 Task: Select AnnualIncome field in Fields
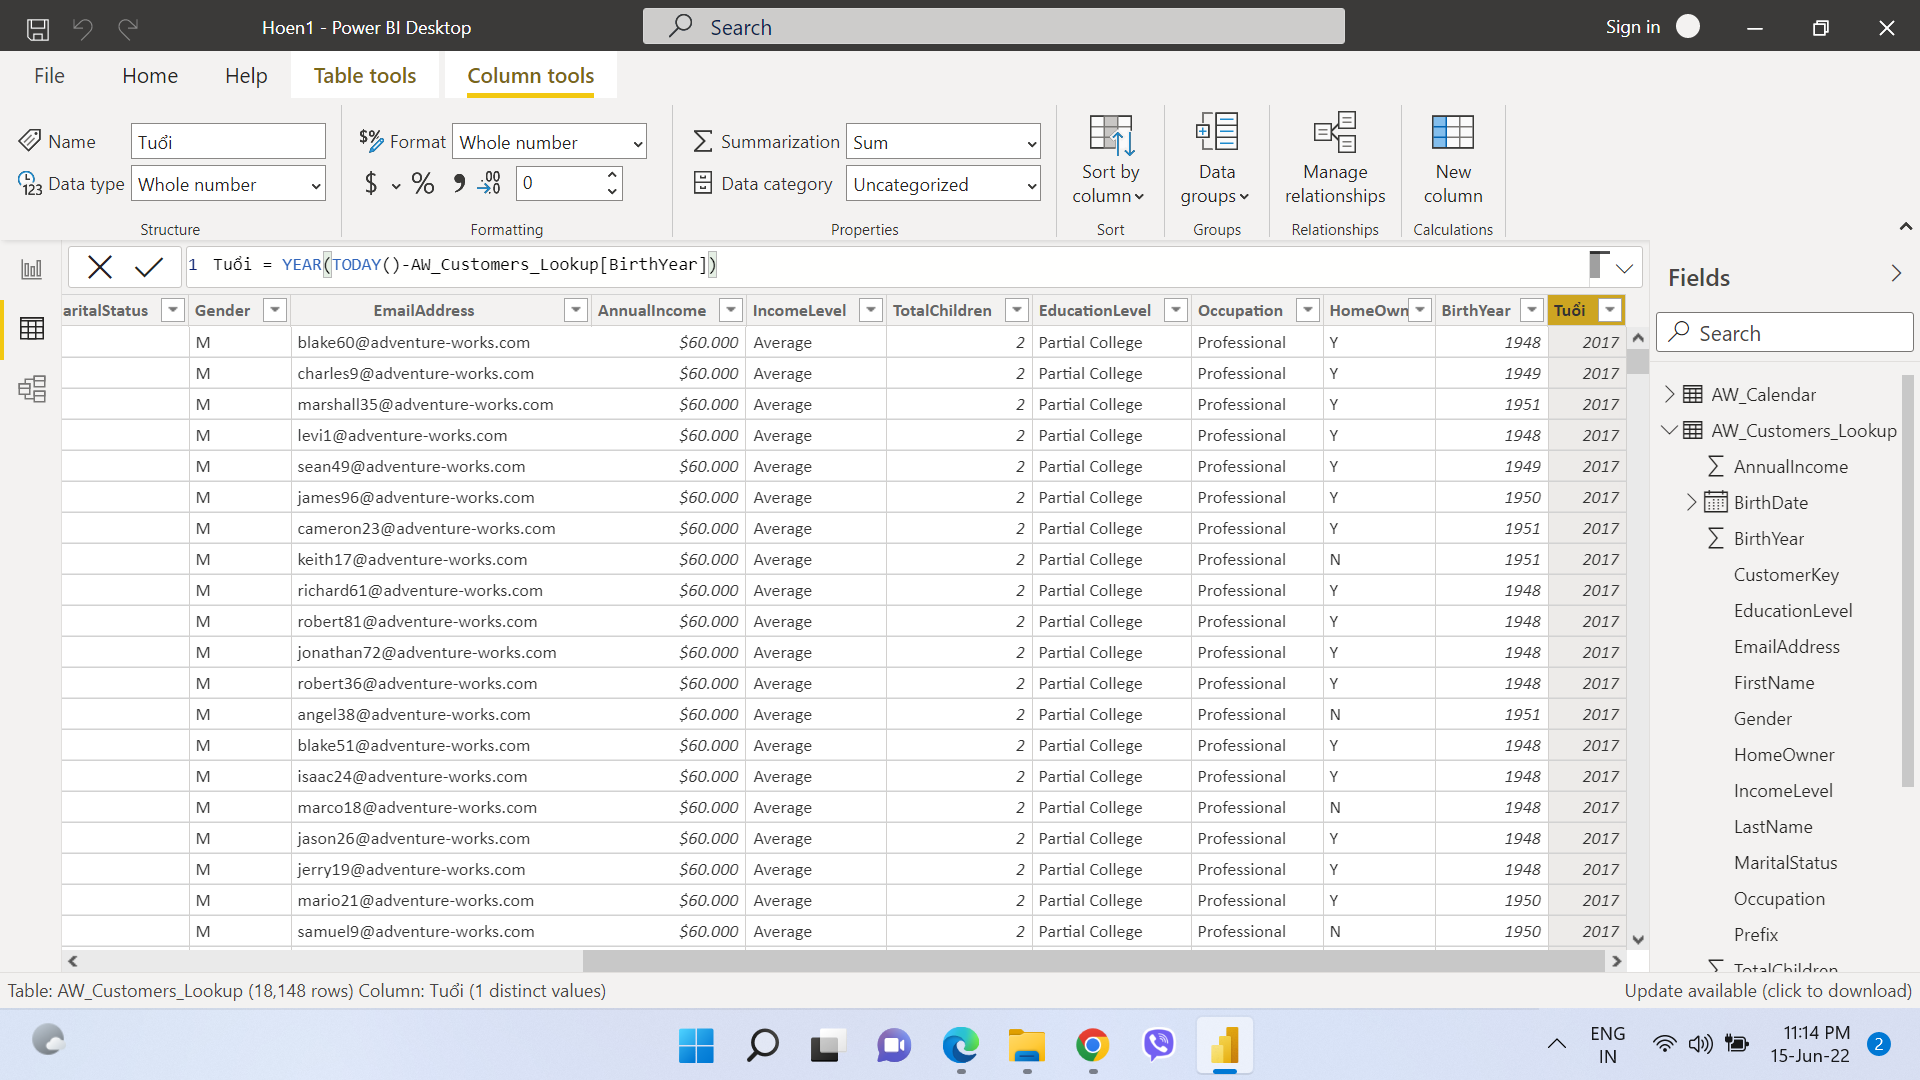1790,466
